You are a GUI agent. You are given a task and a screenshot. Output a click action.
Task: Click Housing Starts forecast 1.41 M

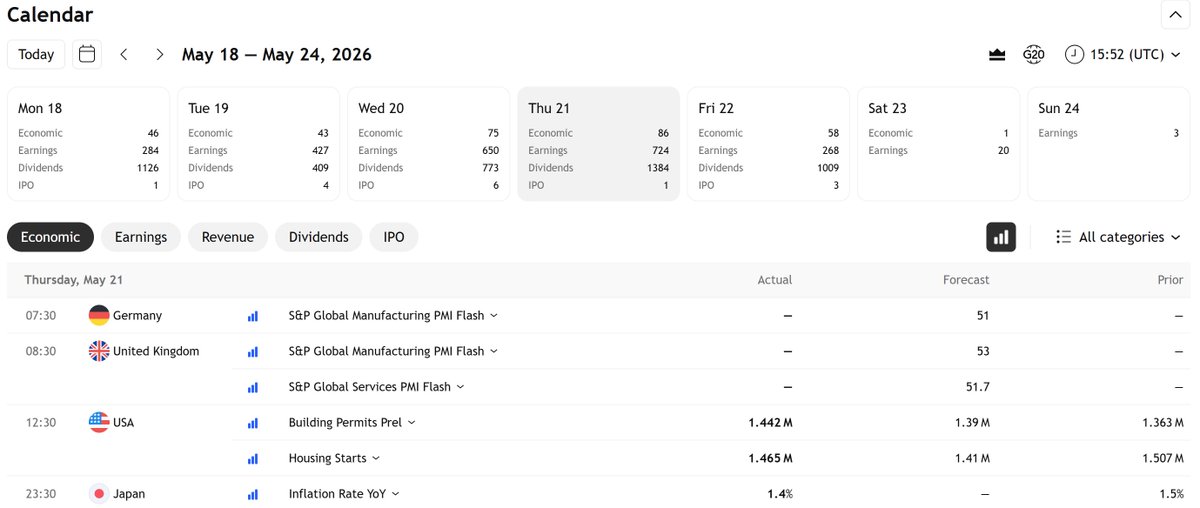click(x=971, y=459)
